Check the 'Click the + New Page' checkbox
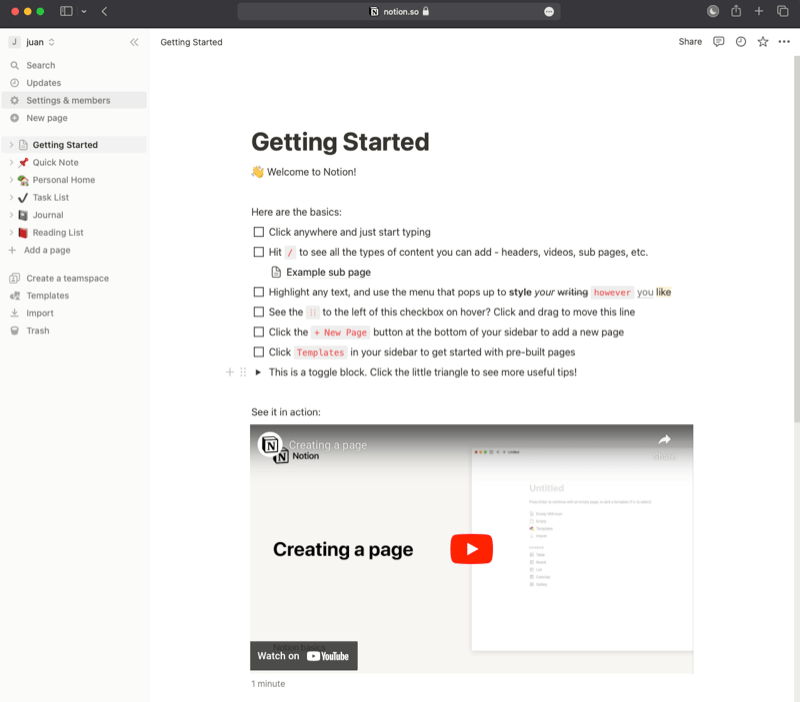This screenshot has height=702, width=800. [259, 332]
